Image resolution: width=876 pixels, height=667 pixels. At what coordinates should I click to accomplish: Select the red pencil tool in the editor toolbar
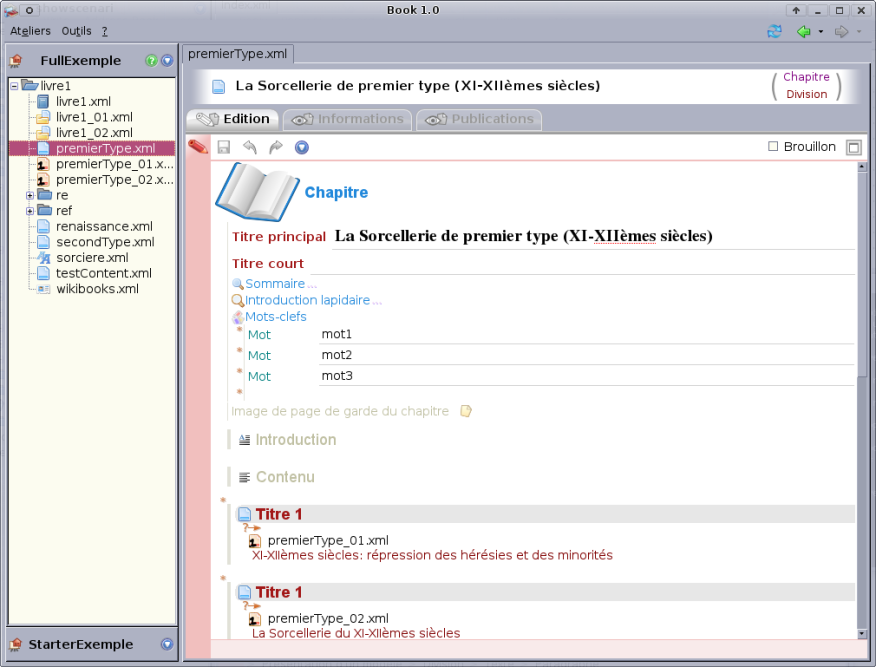coord(199,147)
